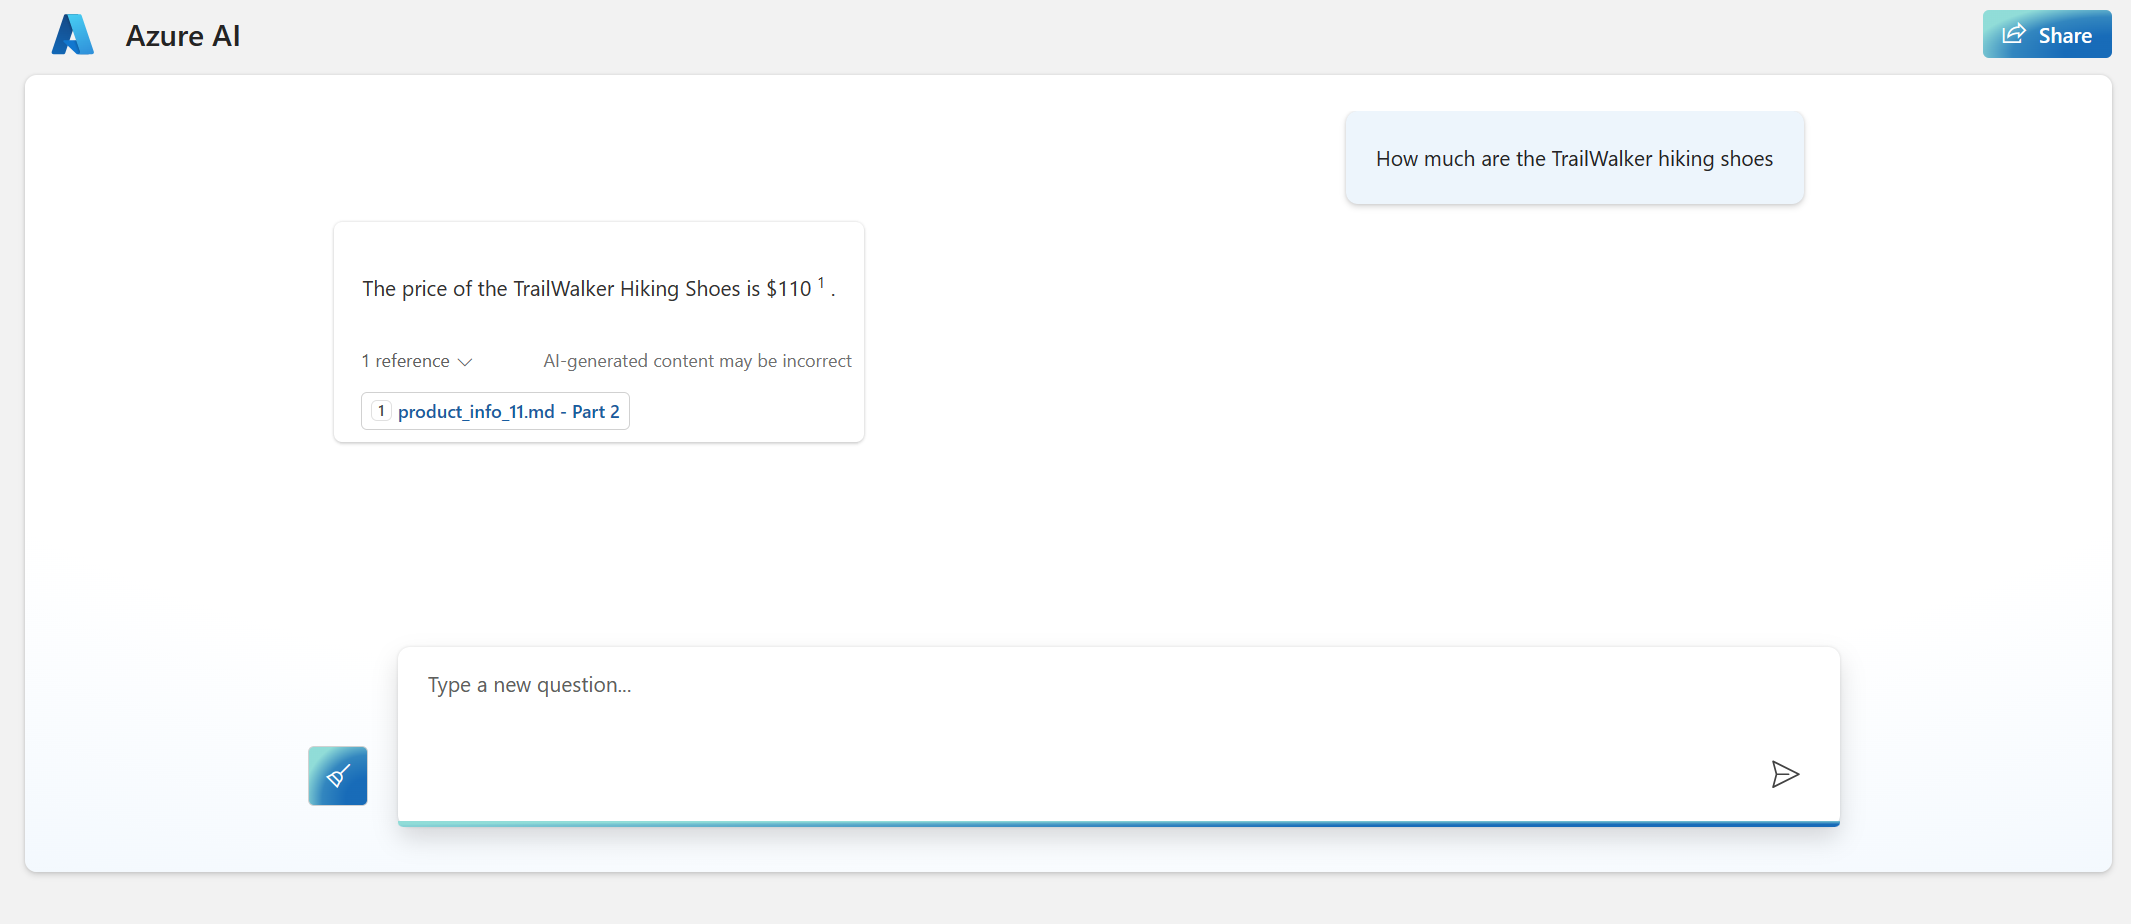Click the answer text stating the $110 price
Viewport: 2131px width, 924px height.
click(598, 289)
